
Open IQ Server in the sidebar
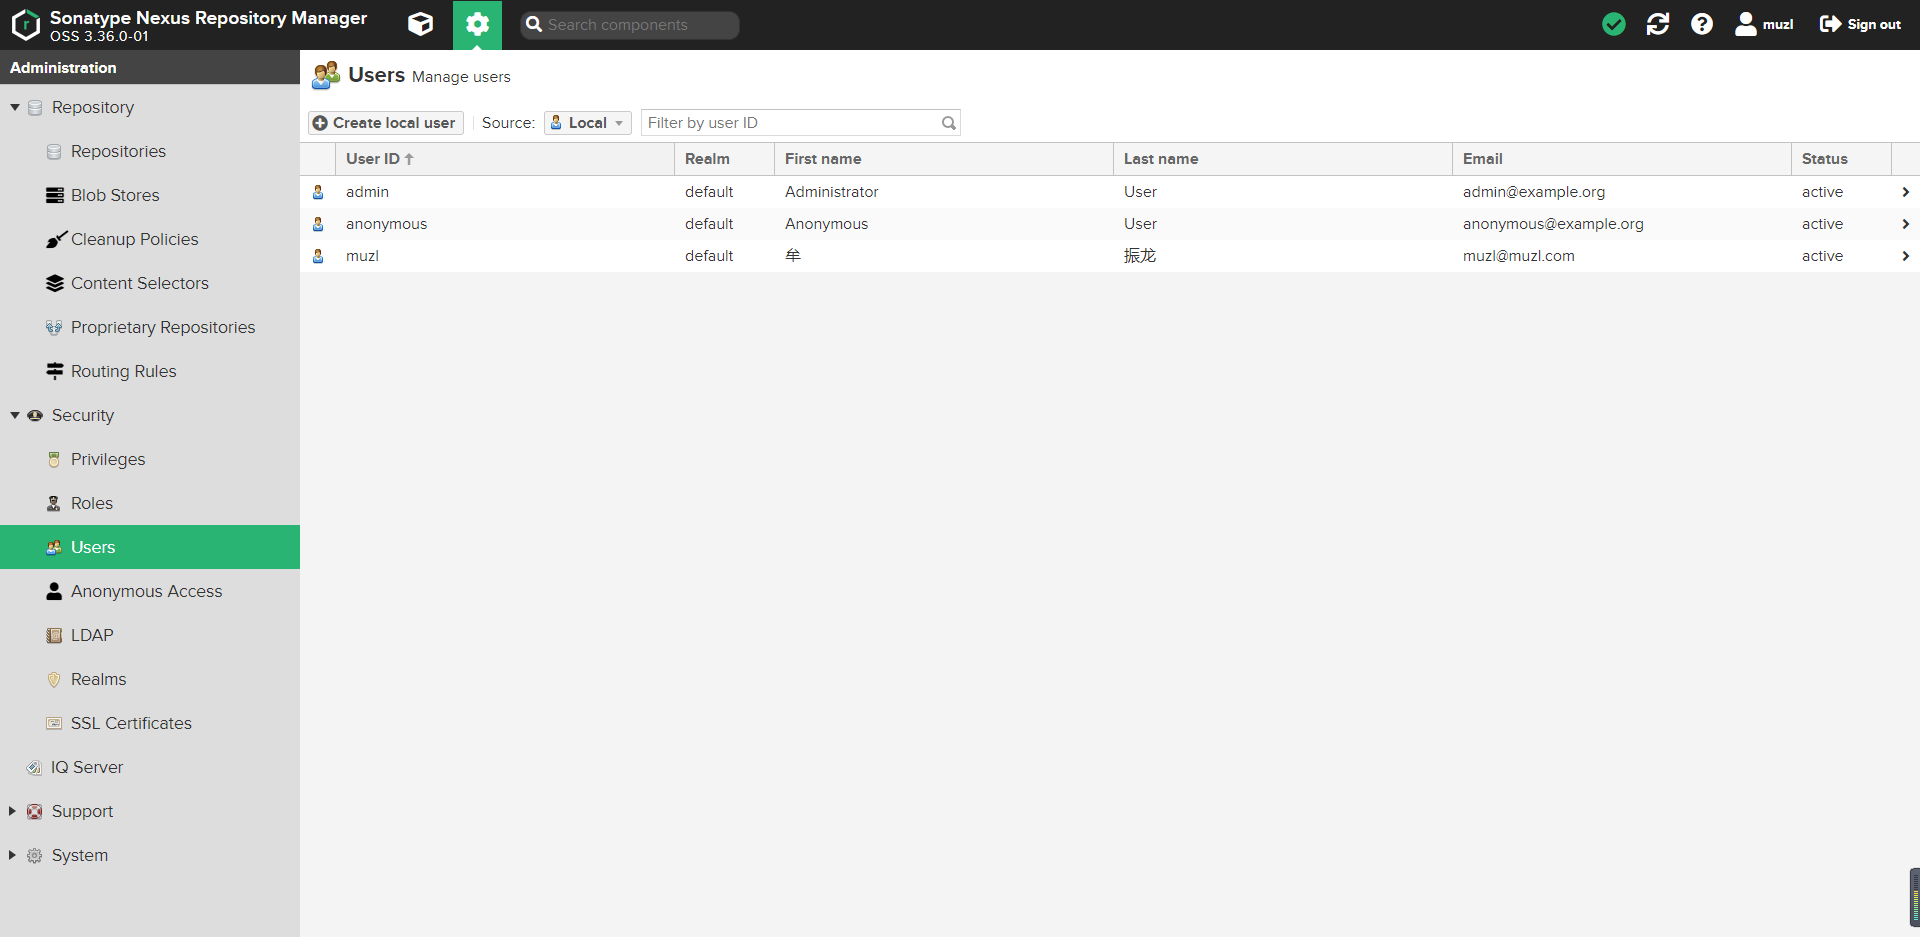[x=150, y=767]
